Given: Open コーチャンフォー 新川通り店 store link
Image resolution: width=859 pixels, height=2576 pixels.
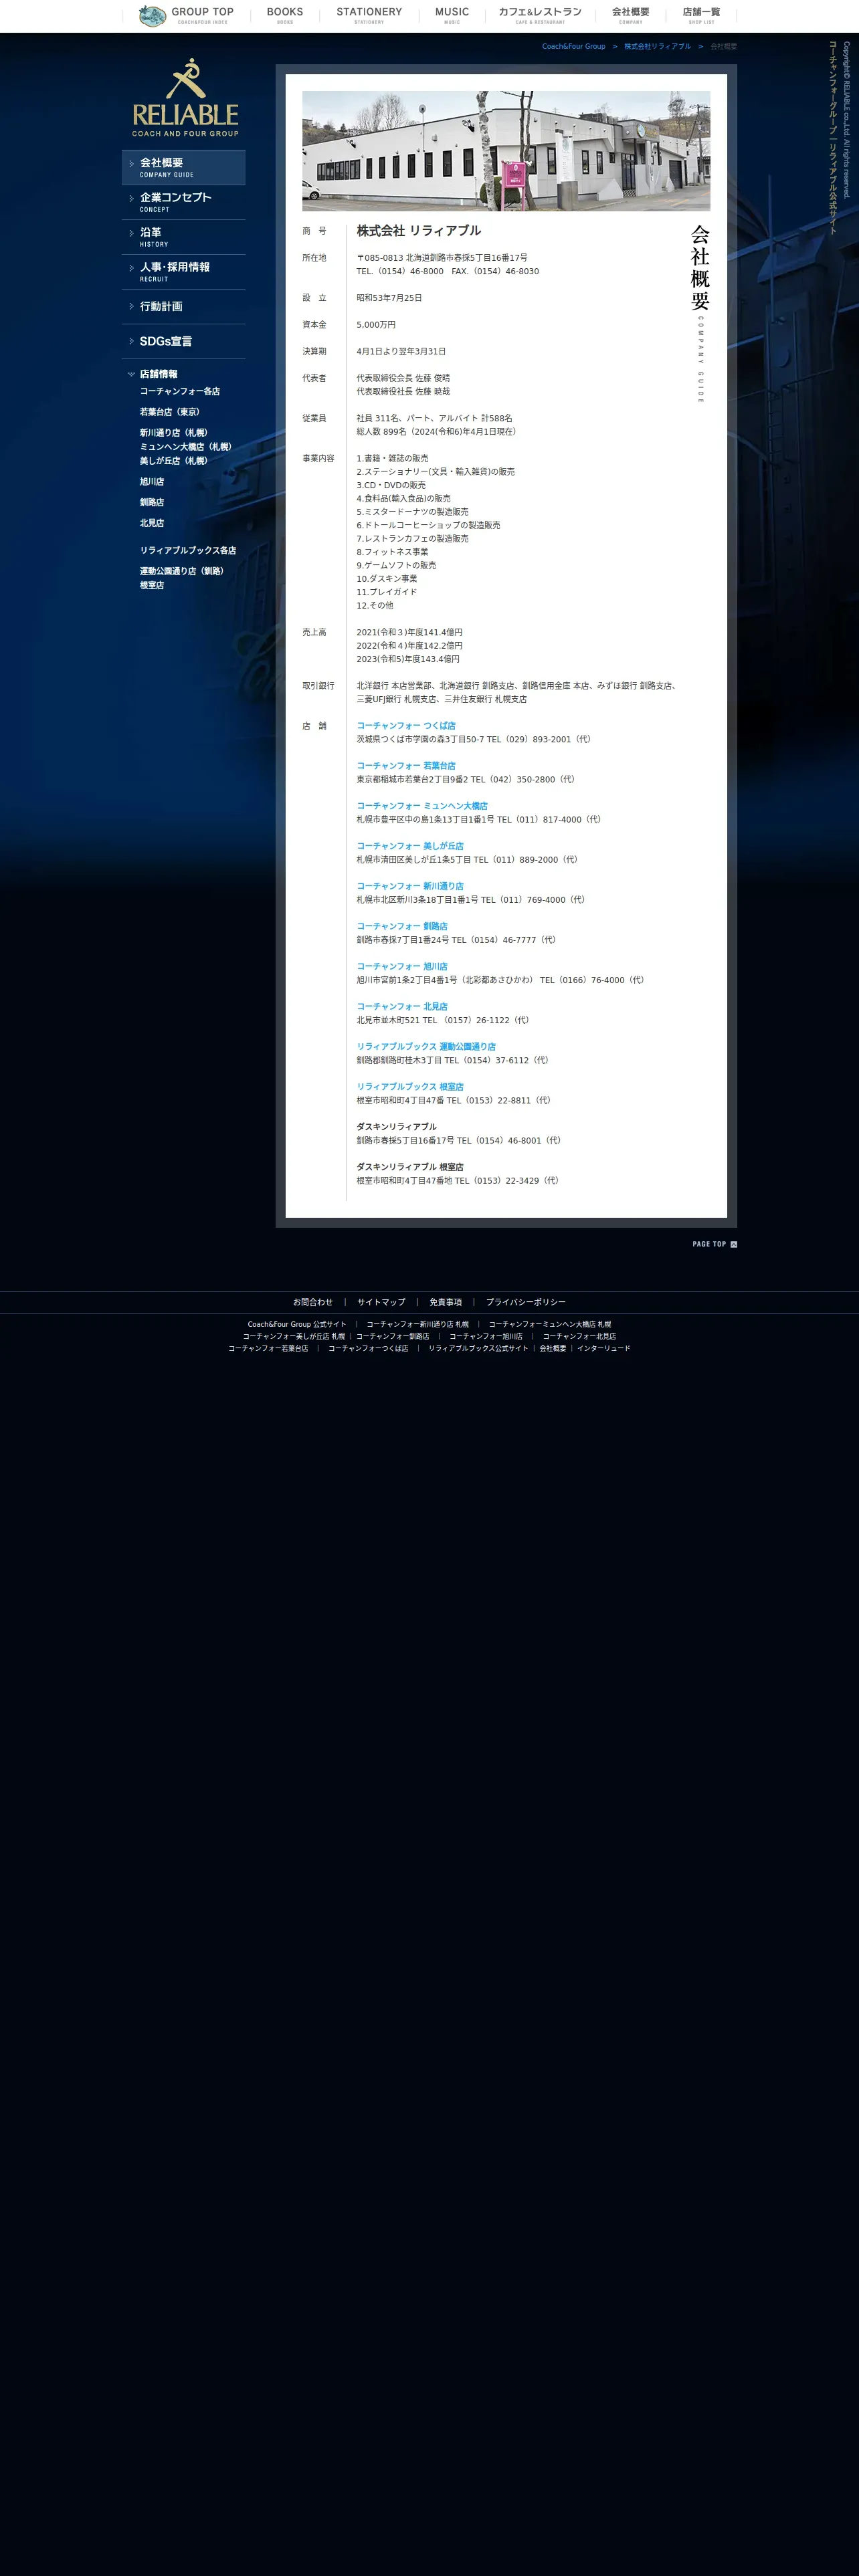Looking at the screenshot, I should (x=410, y=886).
